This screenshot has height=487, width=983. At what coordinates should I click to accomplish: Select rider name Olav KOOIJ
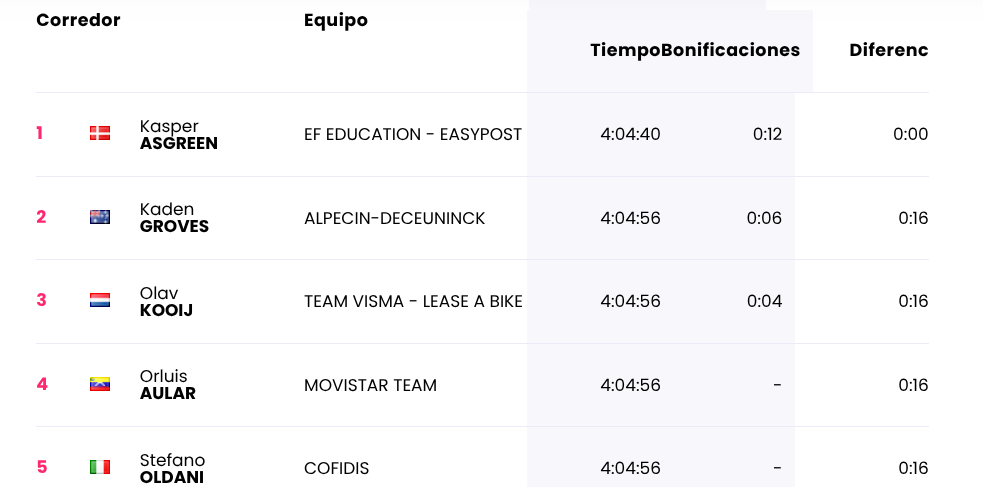(166, 301)
